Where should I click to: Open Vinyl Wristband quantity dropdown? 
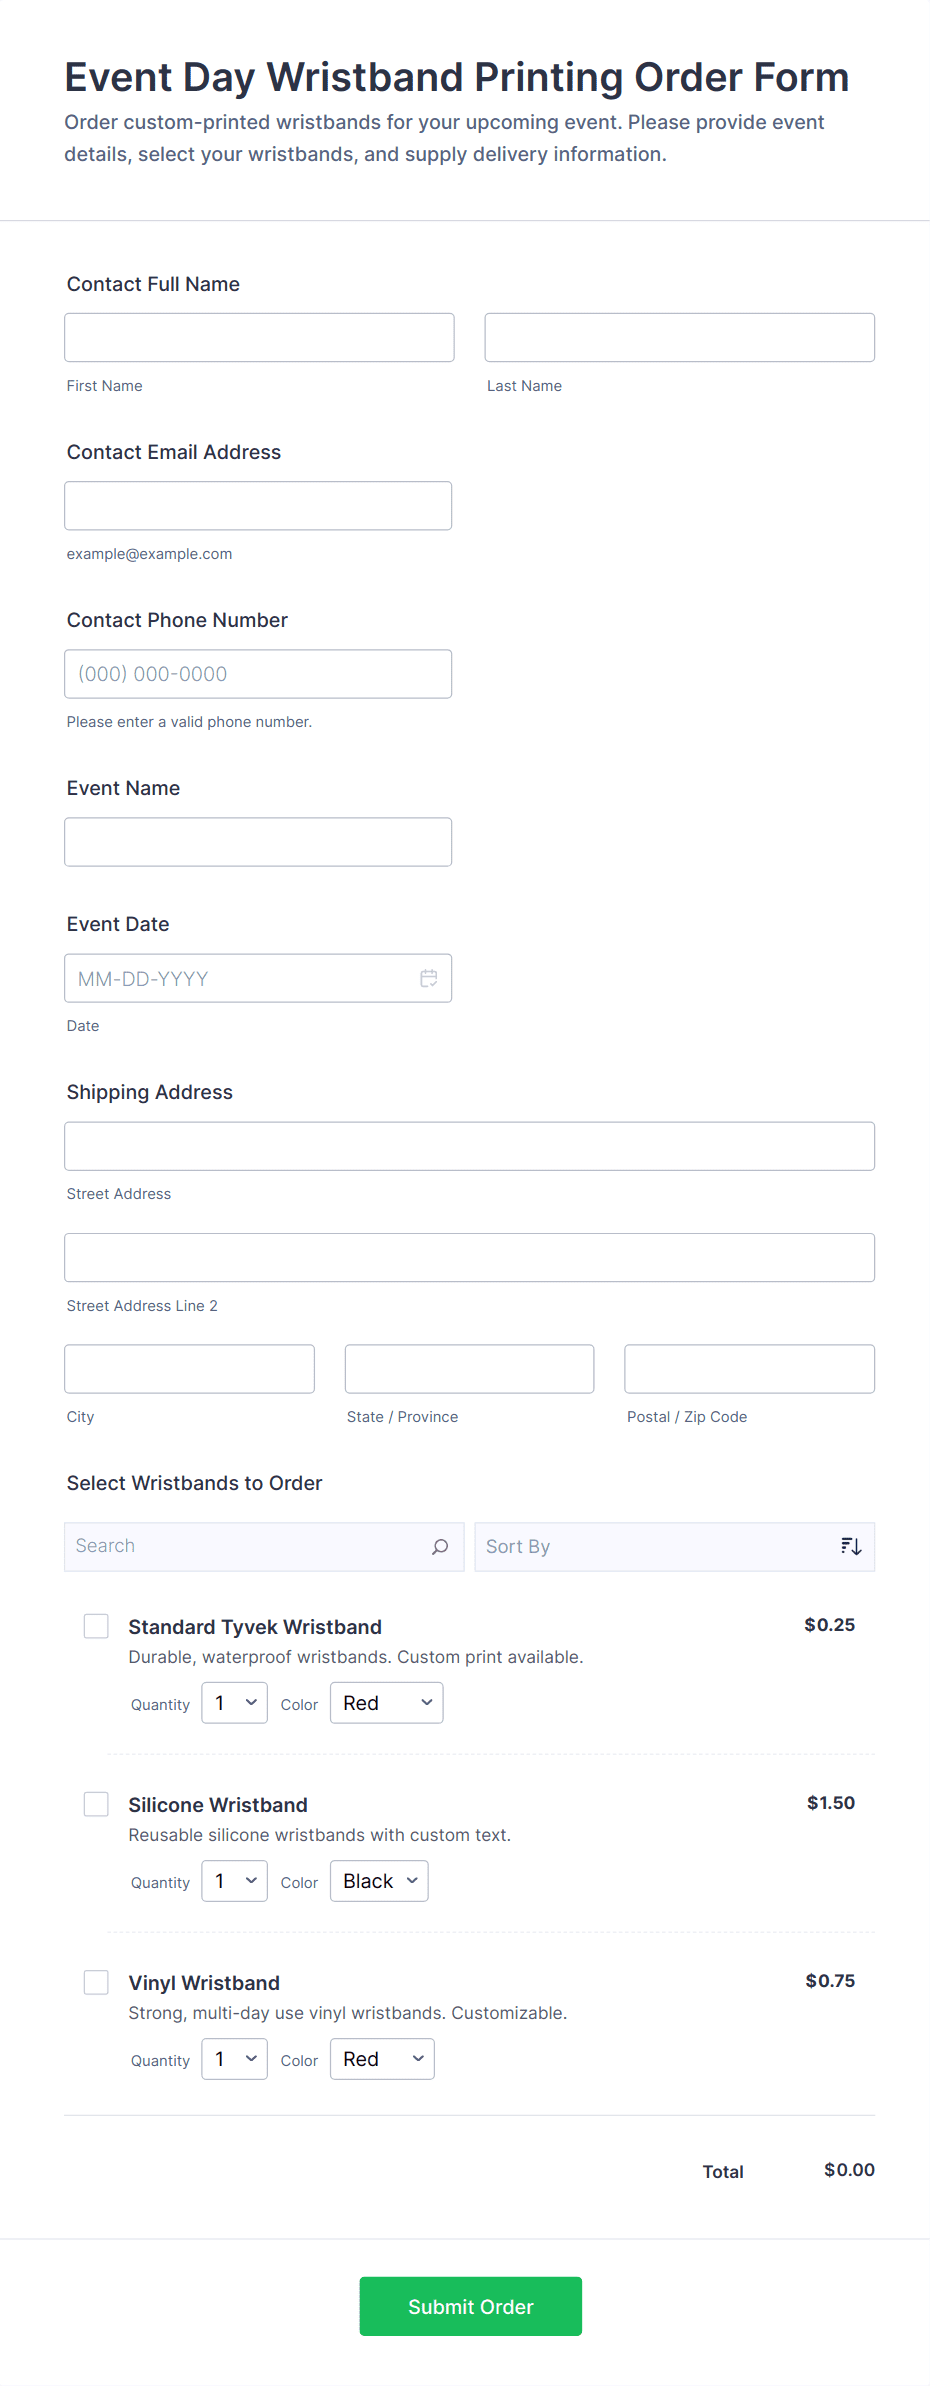[234, 2059]
